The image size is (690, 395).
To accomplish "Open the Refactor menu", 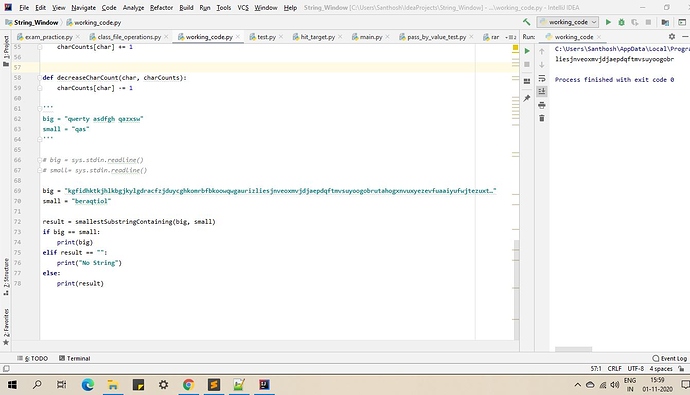I will (x=161, y=7).
